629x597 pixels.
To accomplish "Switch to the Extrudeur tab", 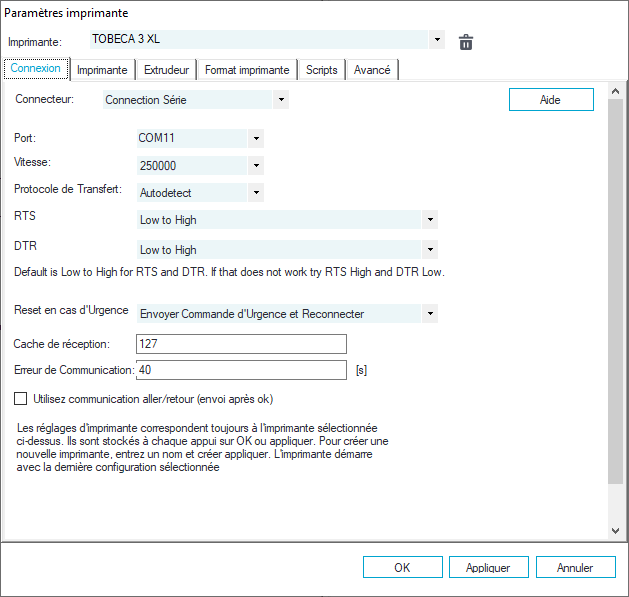I will tap(166, 70).
